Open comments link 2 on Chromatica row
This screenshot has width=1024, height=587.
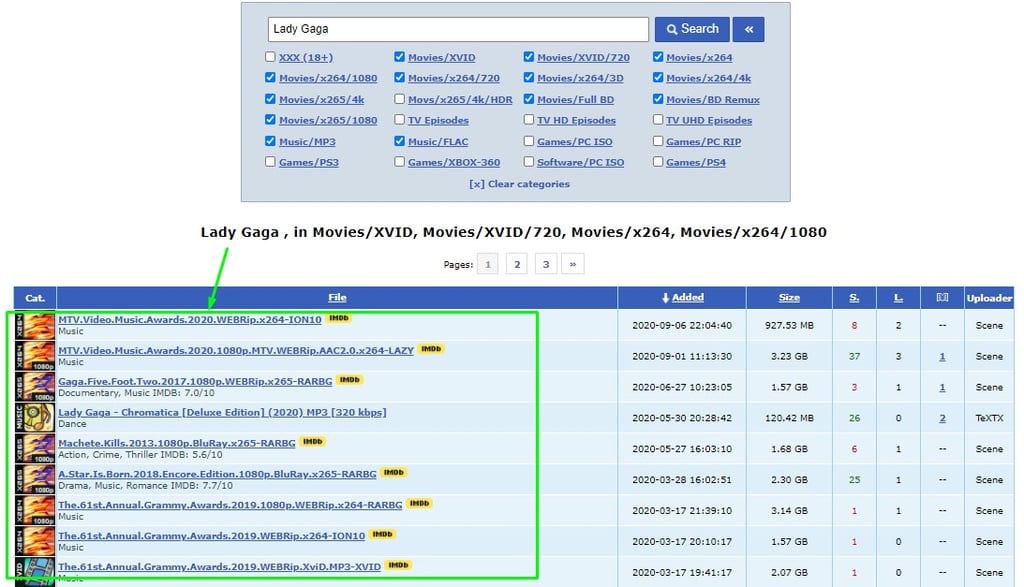coord(942,418)
